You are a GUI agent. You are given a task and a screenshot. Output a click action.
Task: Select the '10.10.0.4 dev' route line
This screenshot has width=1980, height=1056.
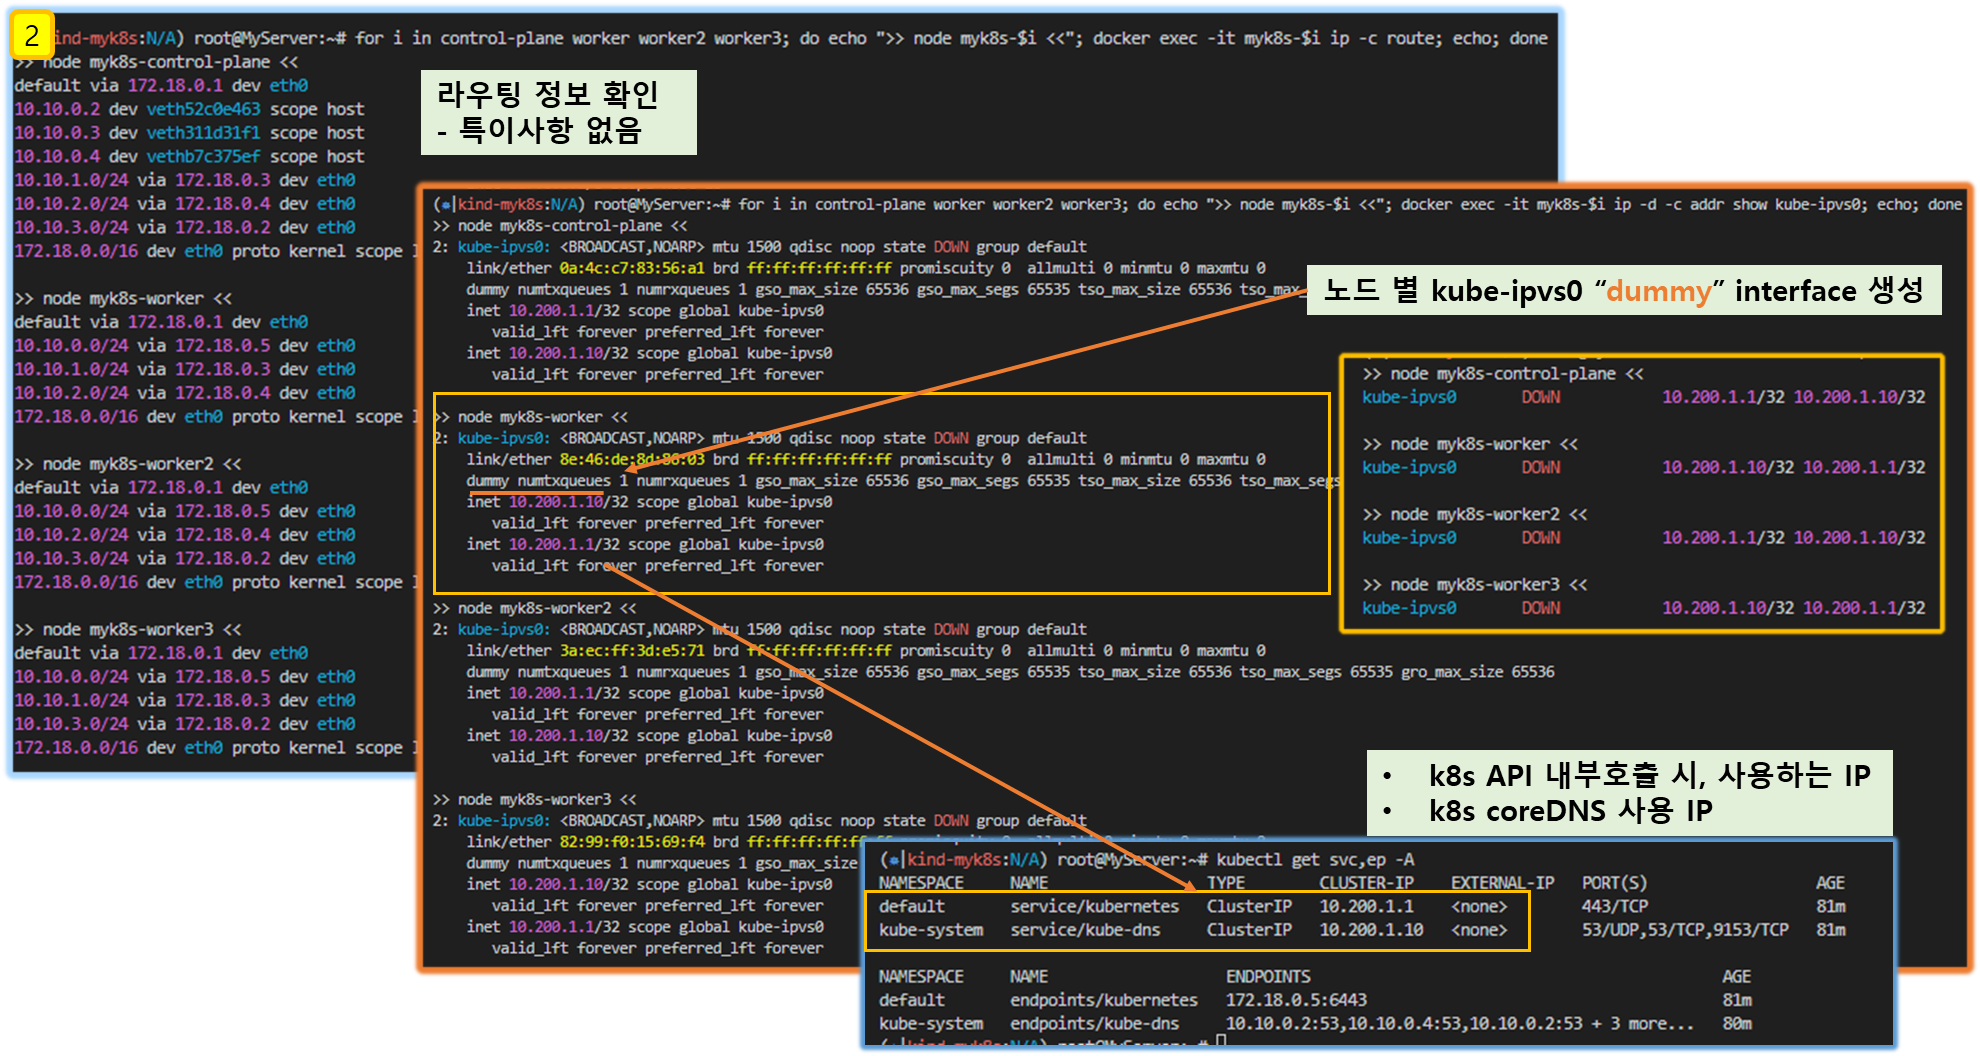(189, 157)
